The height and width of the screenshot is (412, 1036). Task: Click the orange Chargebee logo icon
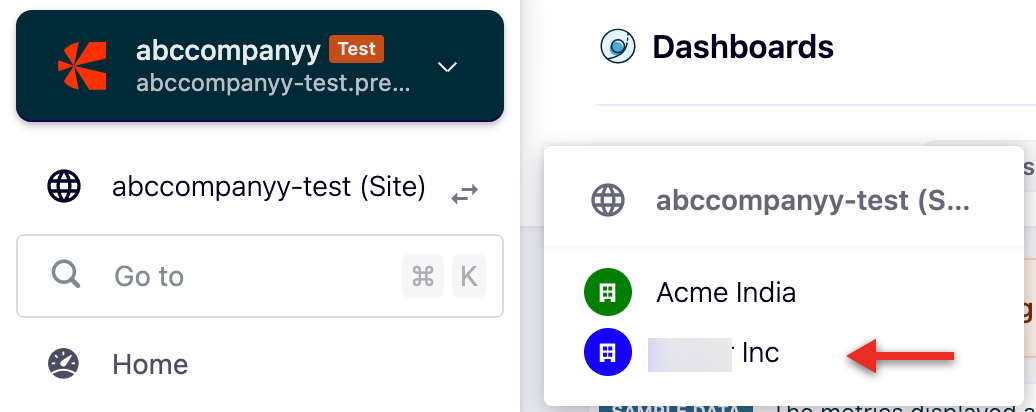[x=82, y=66]
